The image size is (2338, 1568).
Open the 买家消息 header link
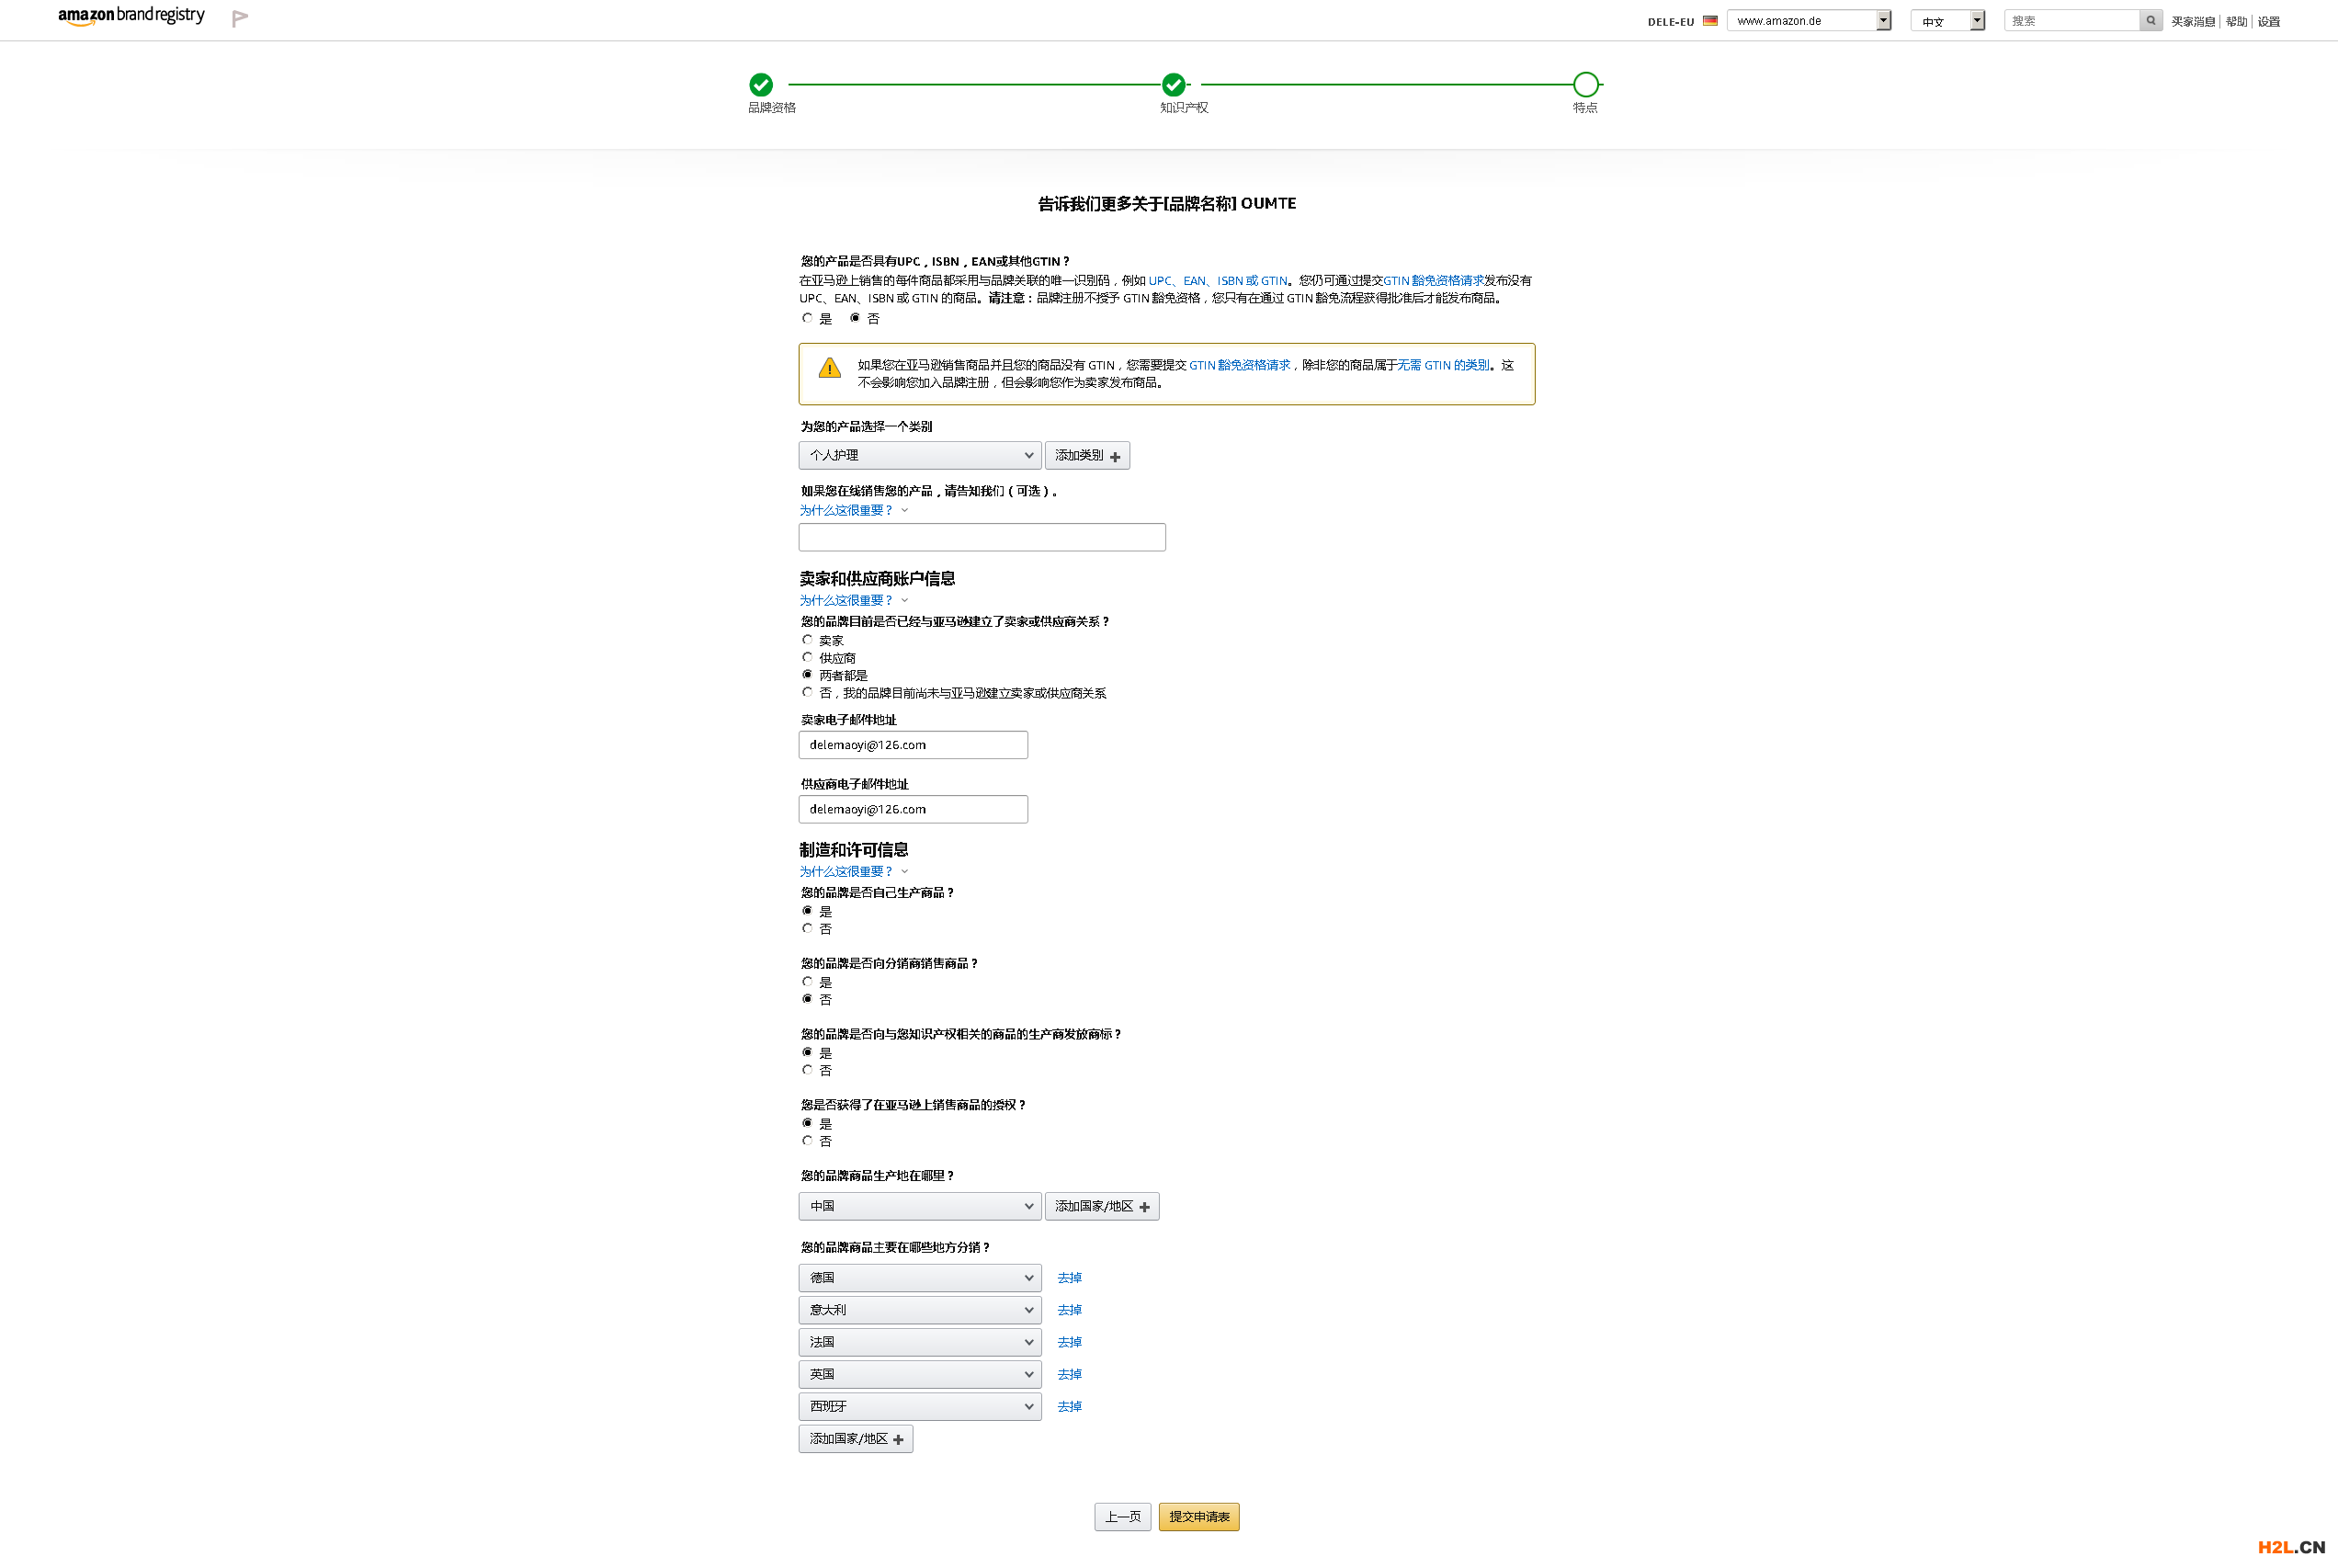click(2193, 21)
